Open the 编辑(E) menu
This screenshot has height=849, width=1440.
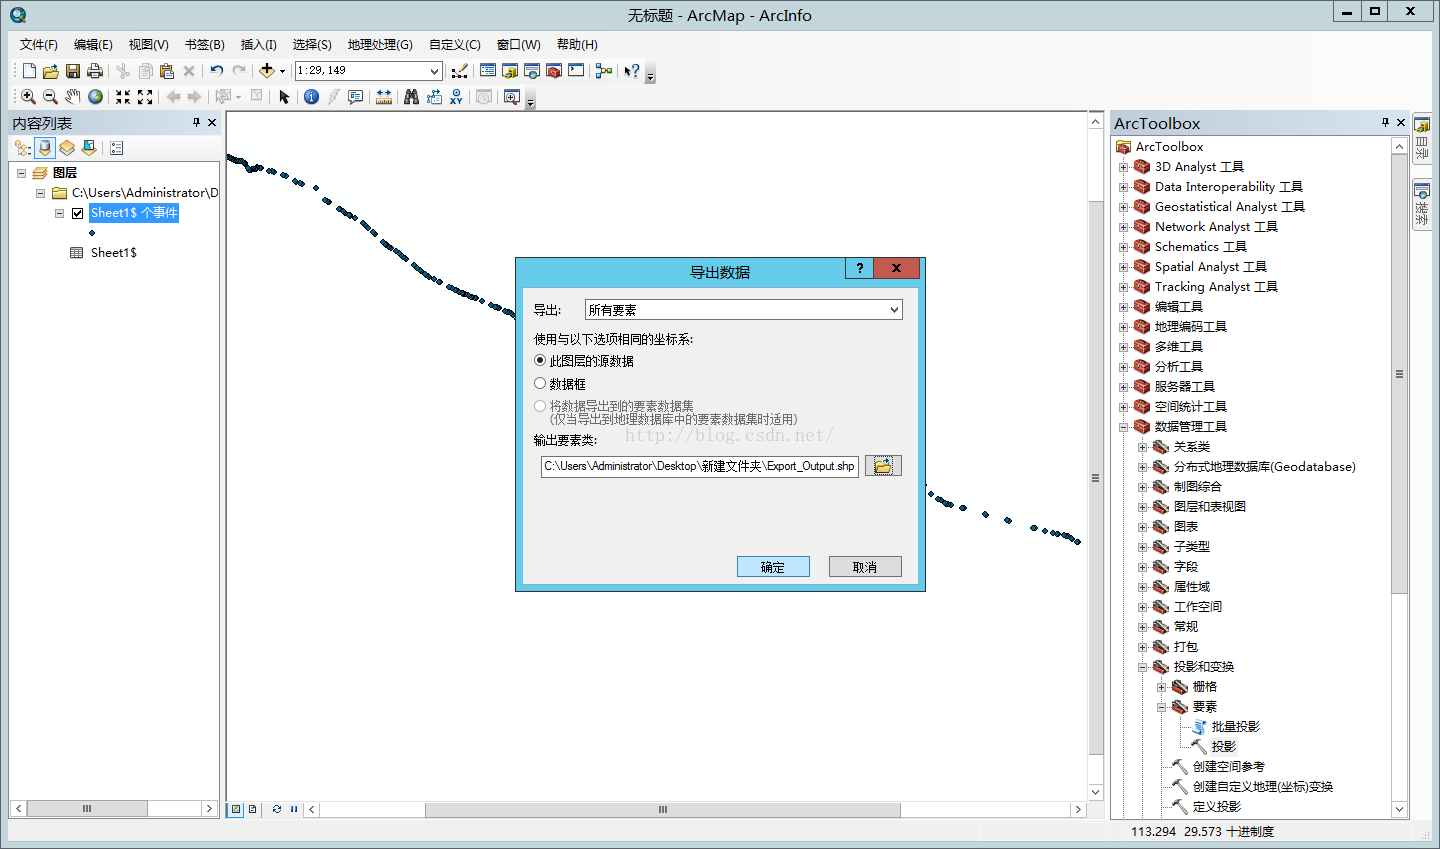(93, 45)
